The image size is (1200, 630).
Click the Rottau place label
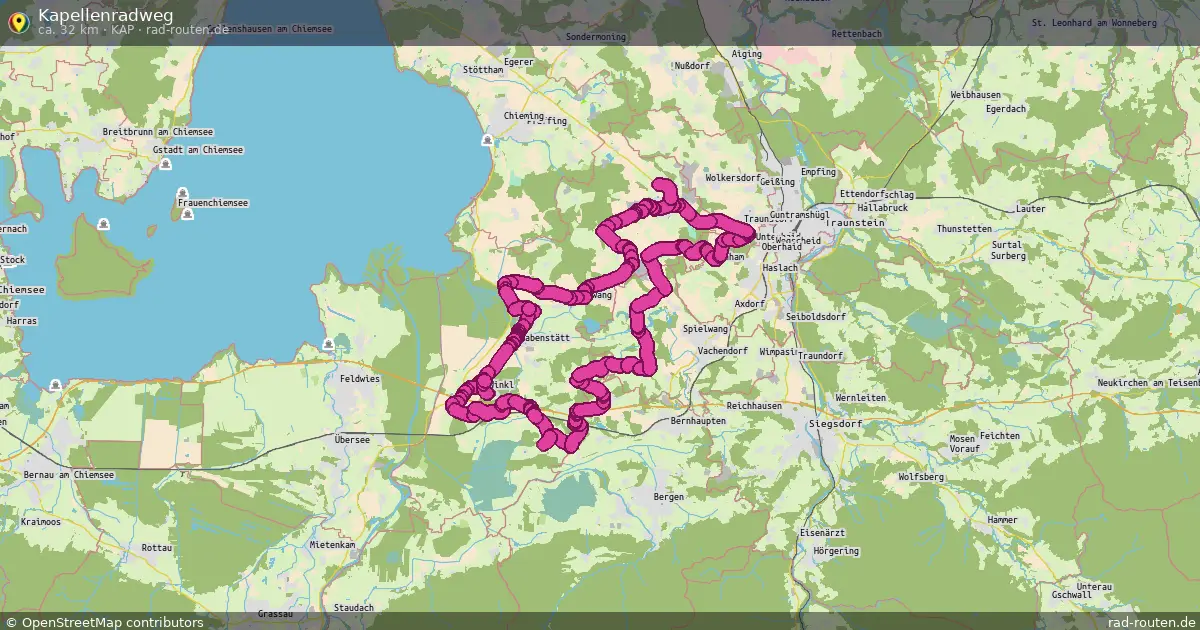point(157,548)
